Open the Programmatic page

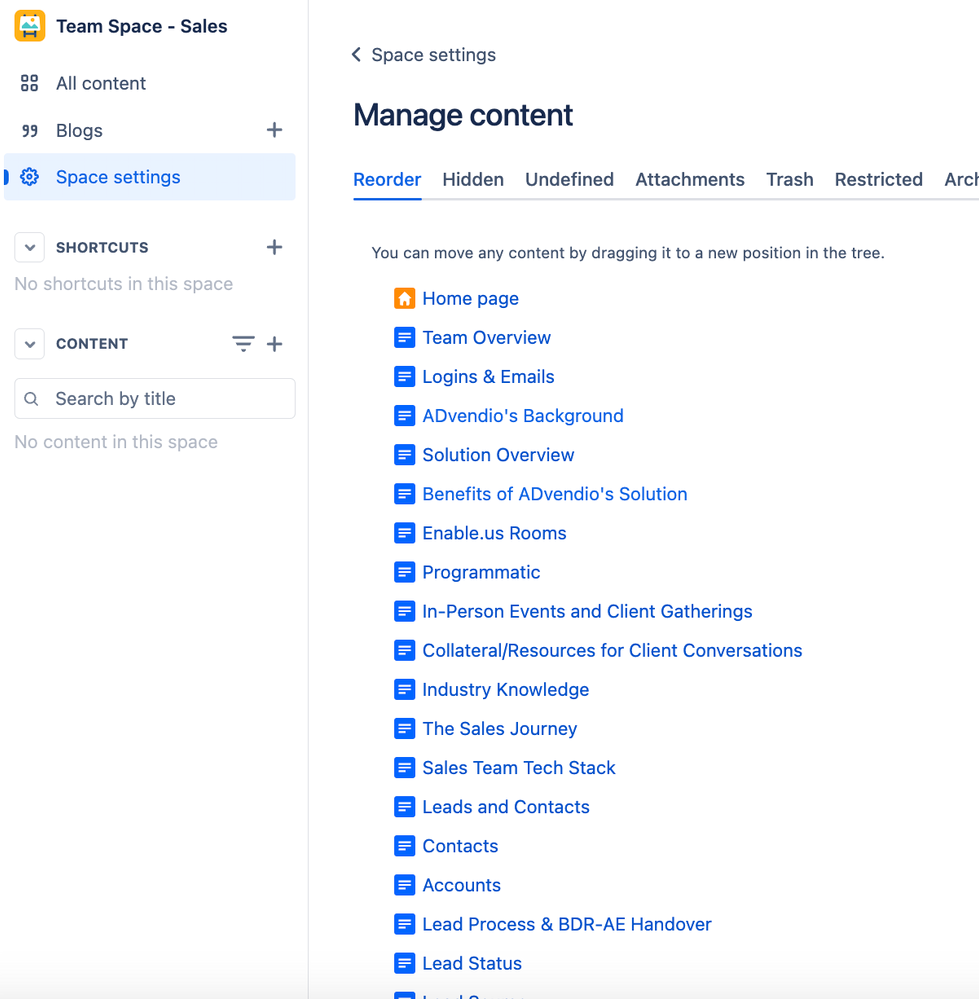482,572
